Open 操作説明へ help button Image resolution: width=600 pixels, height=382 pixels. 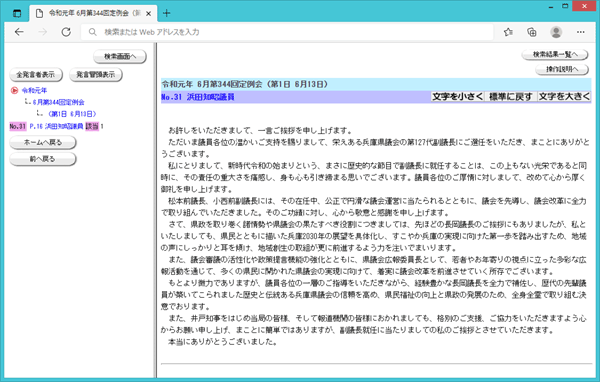[x=562, y=69]
